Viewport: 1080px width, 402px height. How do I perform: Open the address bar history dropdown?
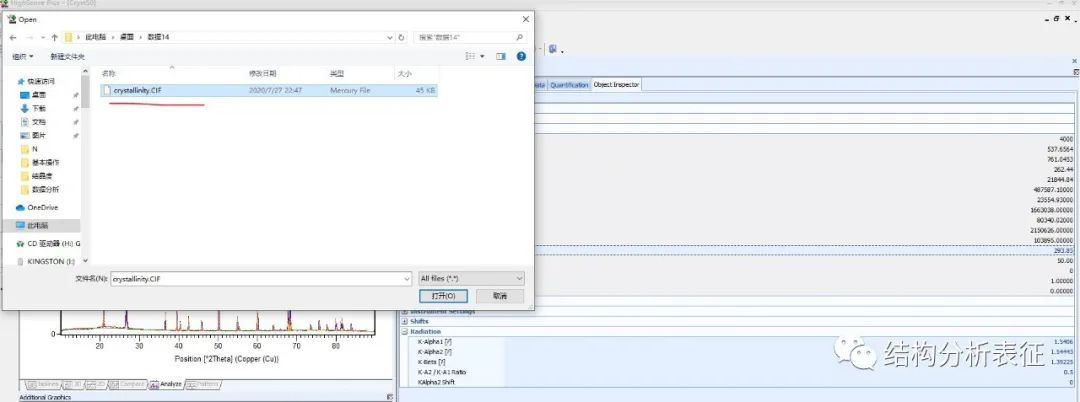[391, 37]
